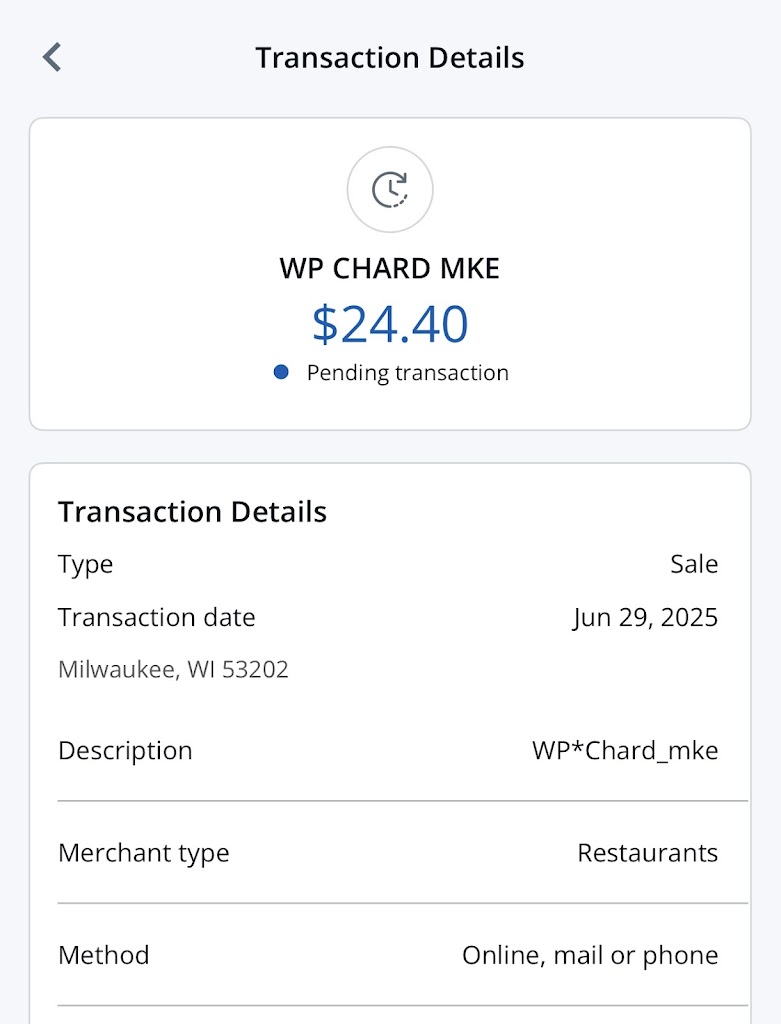Viewport: 781px width, 1024px height.
Task: Click the pending clock icon
Action: click(x=390, y=189)
